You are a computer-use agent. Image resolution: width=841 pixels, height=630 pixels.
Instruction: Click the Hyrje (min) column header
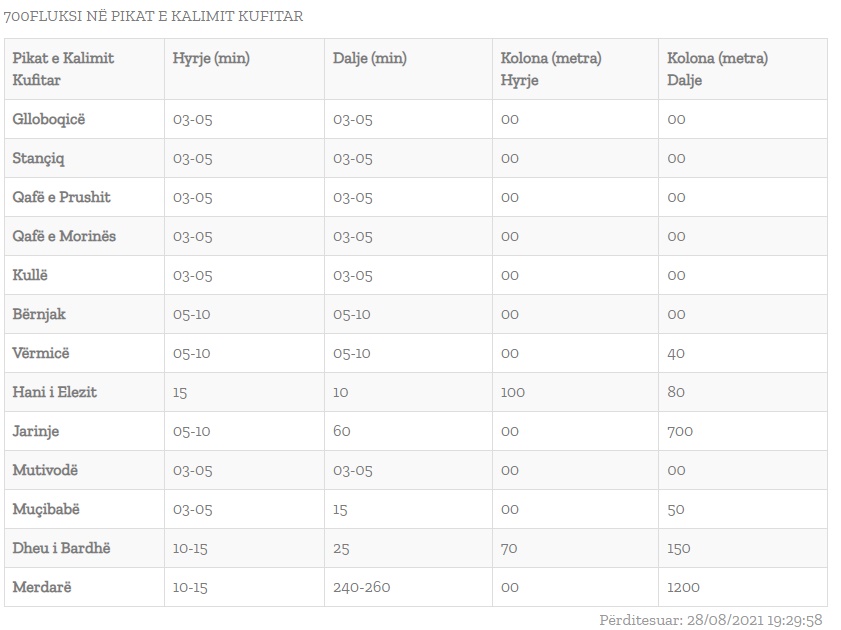coord(211,58)
